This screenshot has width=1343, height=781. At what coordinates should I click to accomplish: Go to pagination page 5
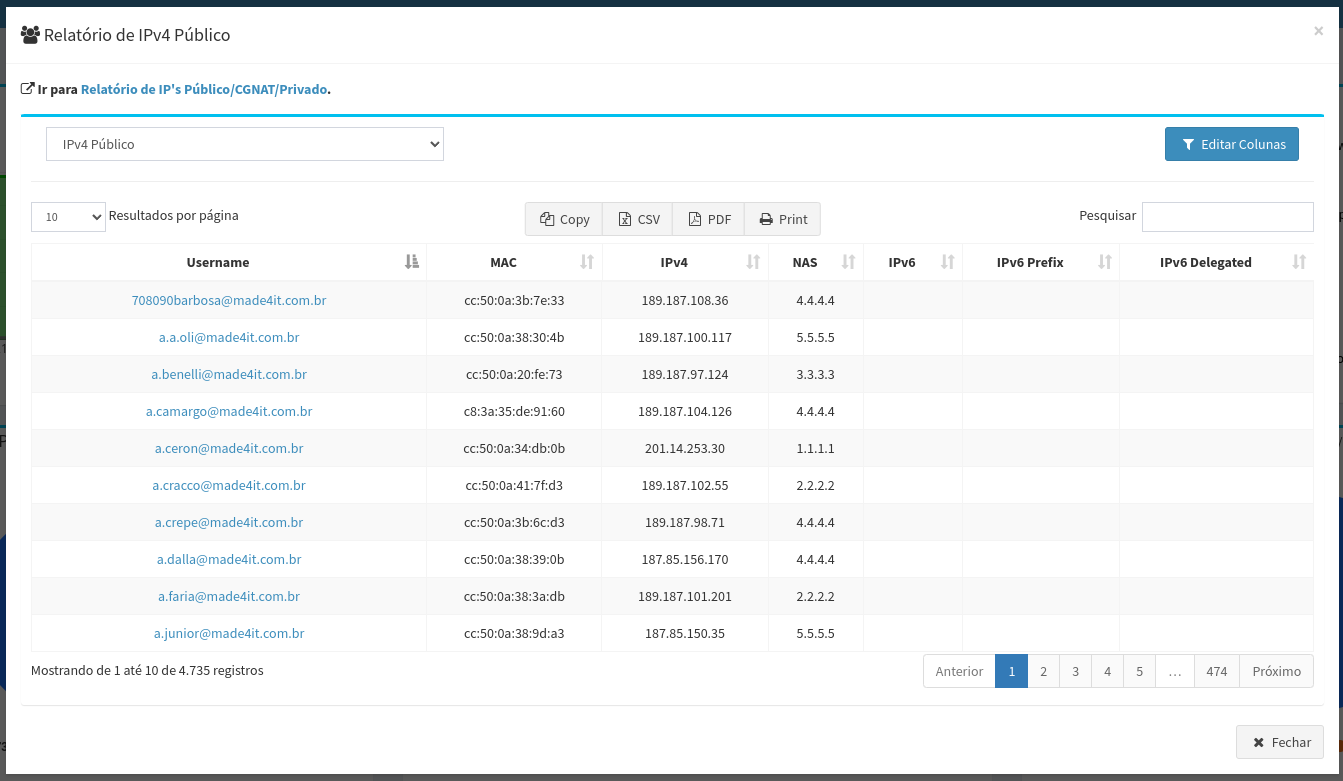tap(1139, 671)
